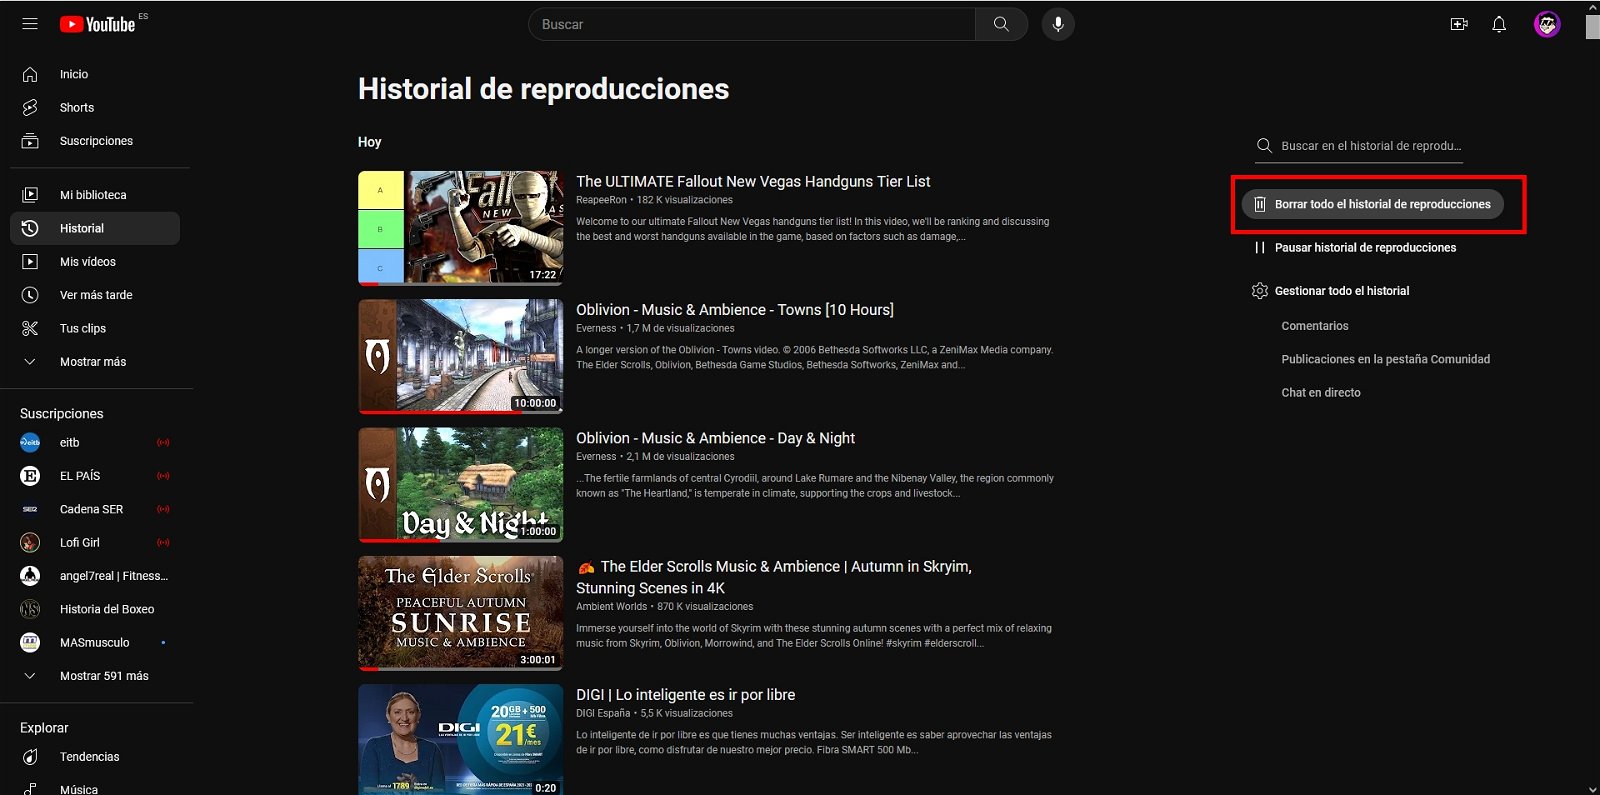Click the eitb channel avatar icon
The width and height of the screenshot is (1600, 795).
pyautogui.click(x=30, y=442)
